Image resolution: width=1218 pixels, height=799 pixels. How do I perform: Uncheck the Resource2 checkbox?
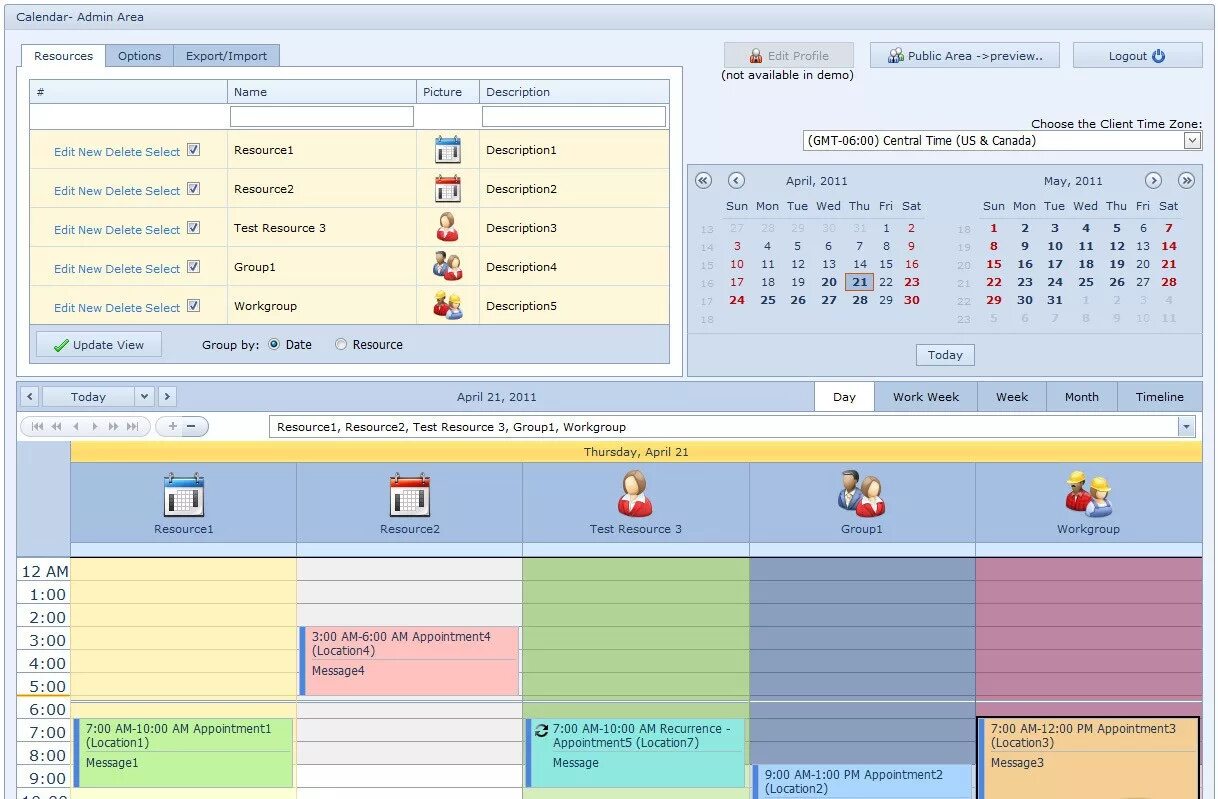[x=193, y=189]
